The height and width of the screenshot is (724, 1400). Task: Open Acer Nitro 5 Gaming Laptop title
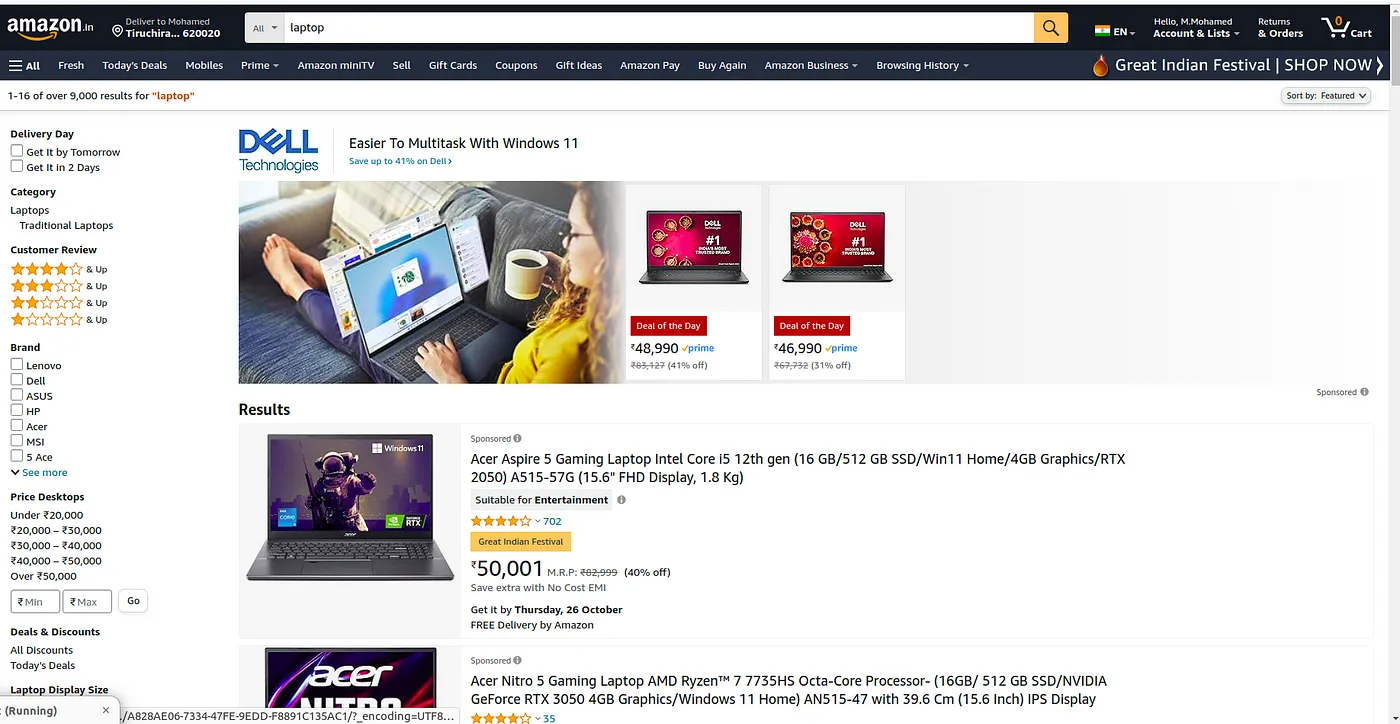coord(788,690)
